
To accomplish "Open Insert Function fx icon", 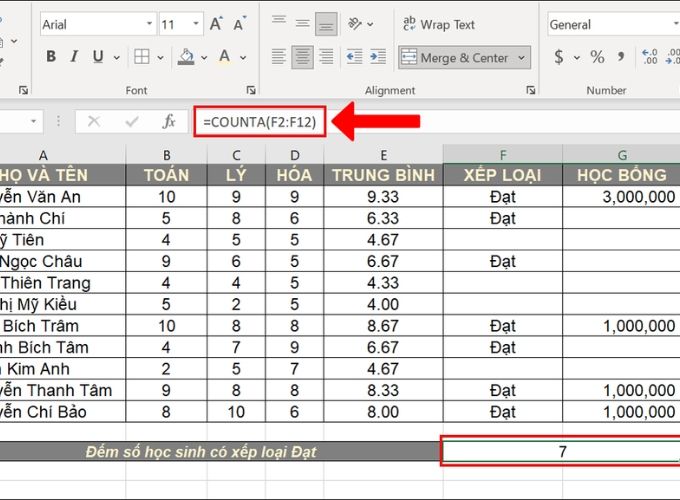I will 169,121.
